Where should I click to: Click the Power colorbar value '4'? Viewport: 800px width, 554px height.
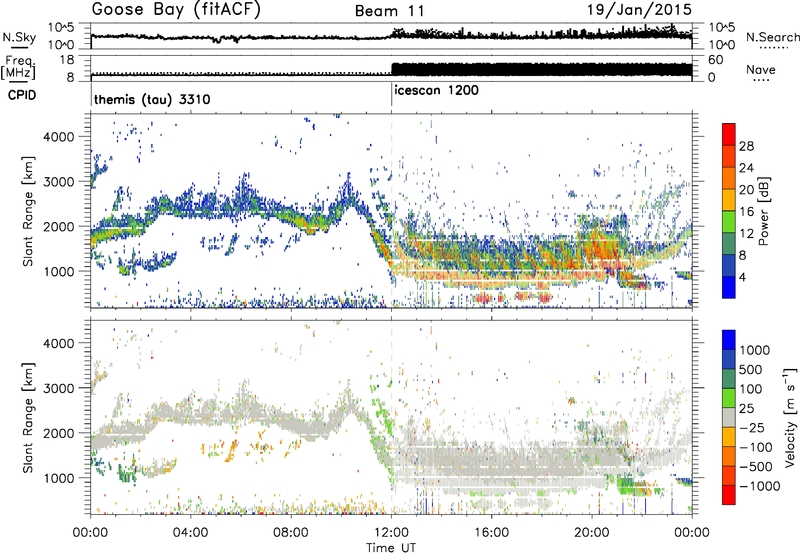743,277
